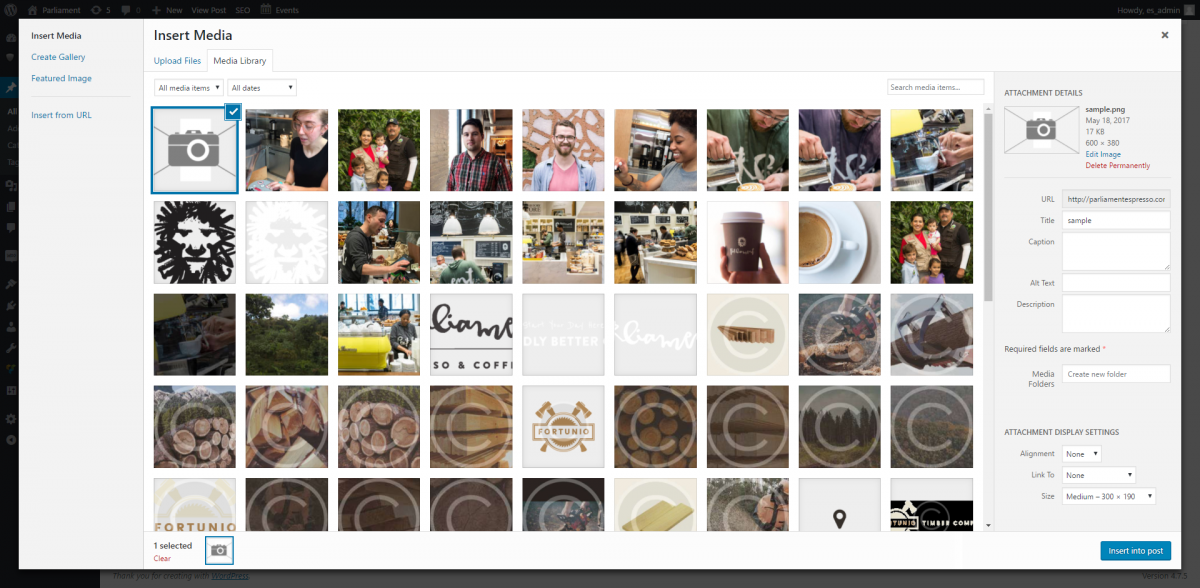Click the New plus icon in admin bar
This screenshot has width=1200, height=588.
[x=158, y=10]
